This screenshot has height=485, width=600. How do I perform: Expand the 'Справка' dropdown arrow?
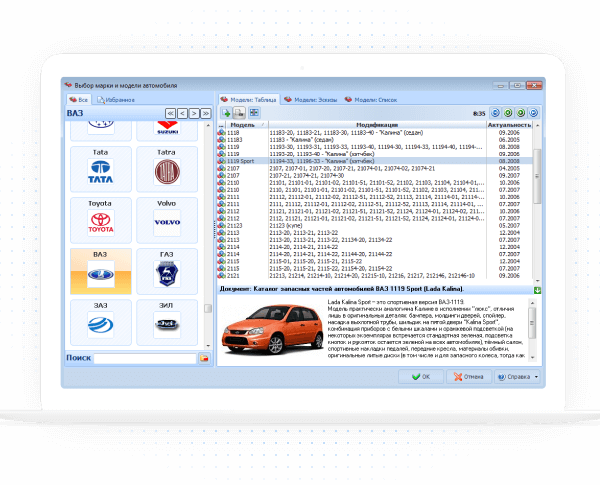click(536, 377)
